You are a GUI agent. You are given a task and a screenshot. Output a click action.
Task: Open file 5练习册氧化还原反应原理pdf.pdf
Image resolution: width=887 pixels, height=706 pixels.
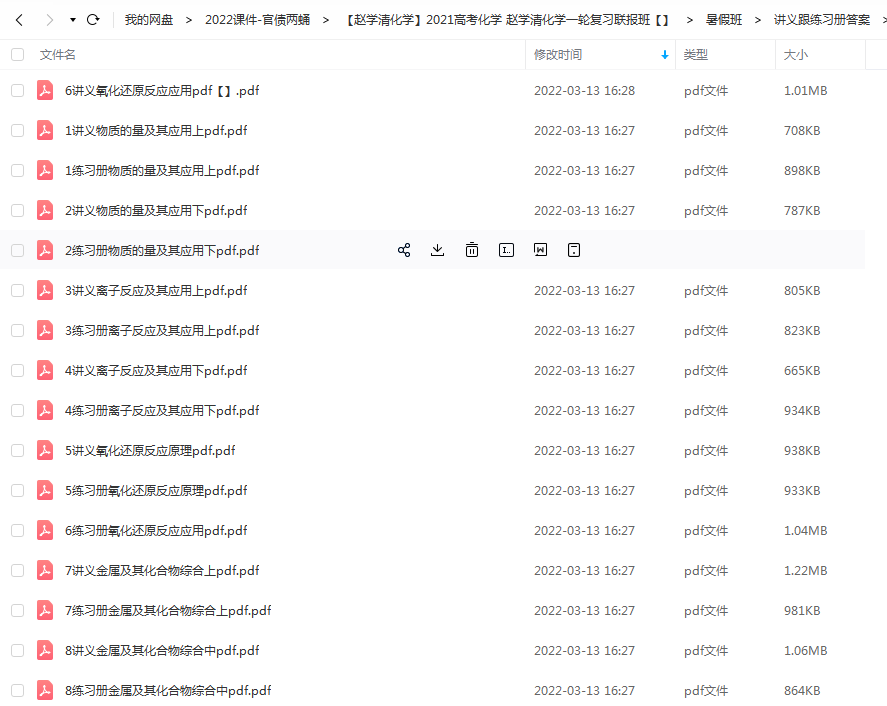156,490
